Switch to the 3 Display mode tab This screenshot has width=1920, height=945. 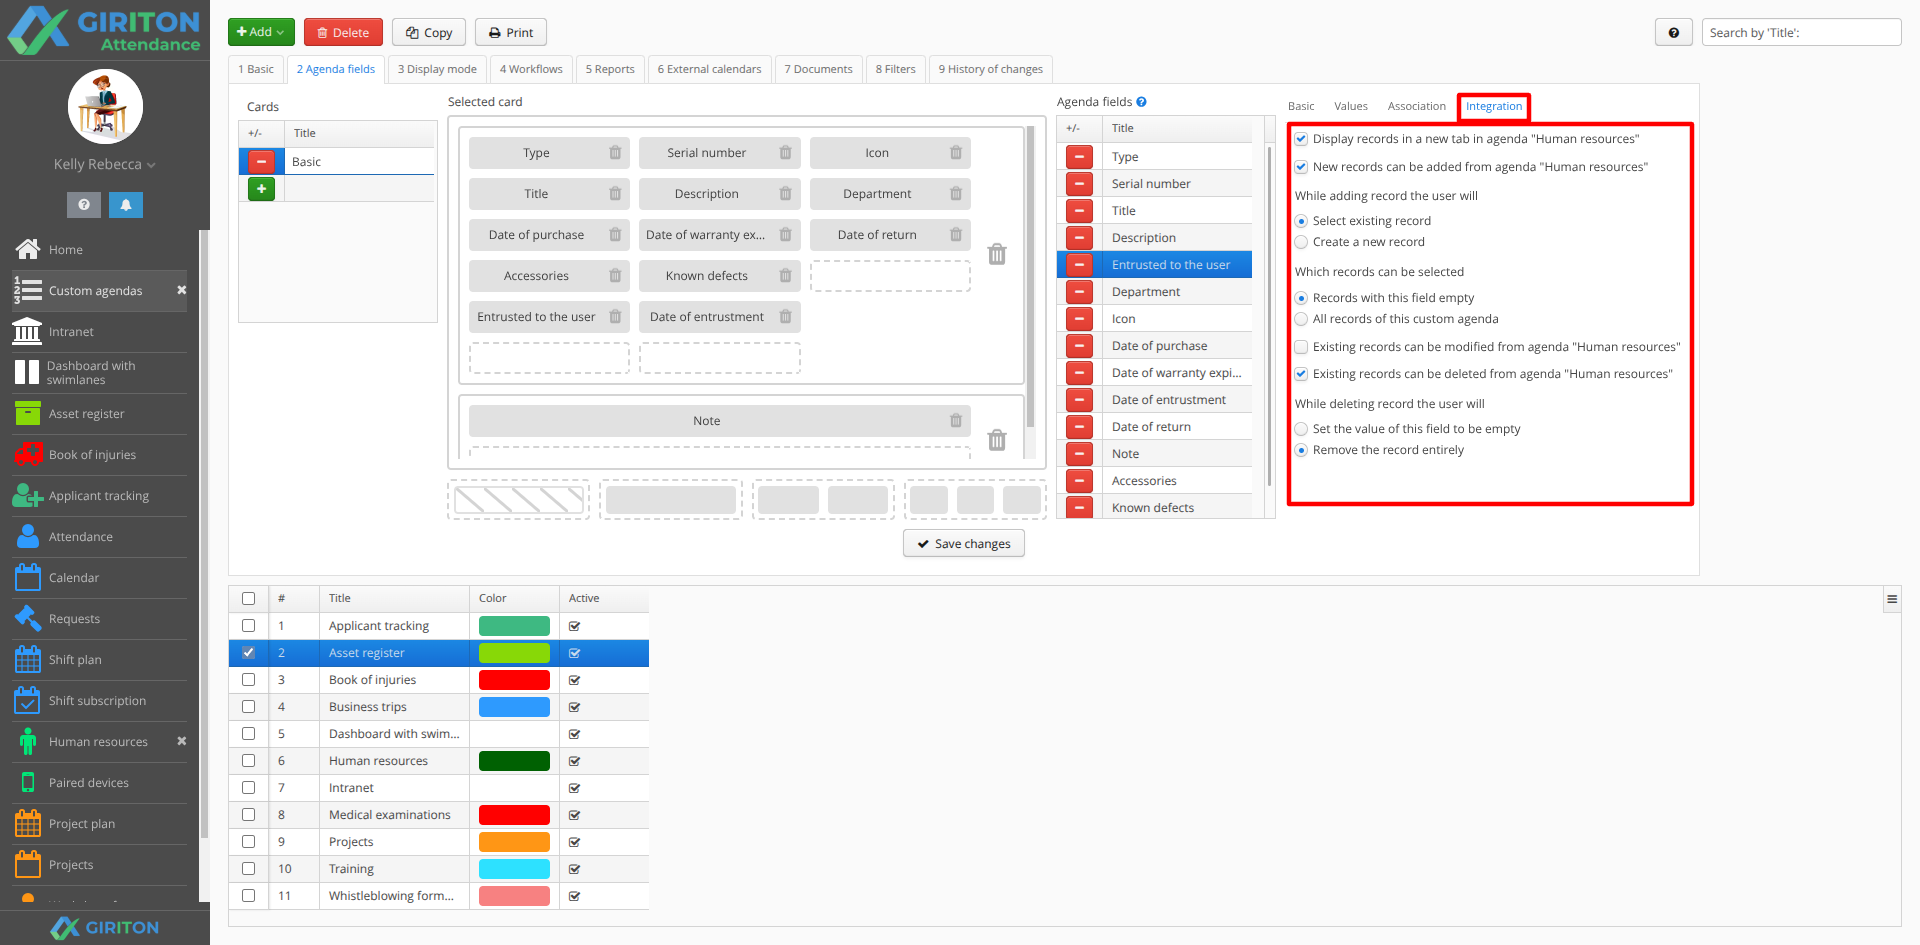pyautogui.click(x=437, y=69)
